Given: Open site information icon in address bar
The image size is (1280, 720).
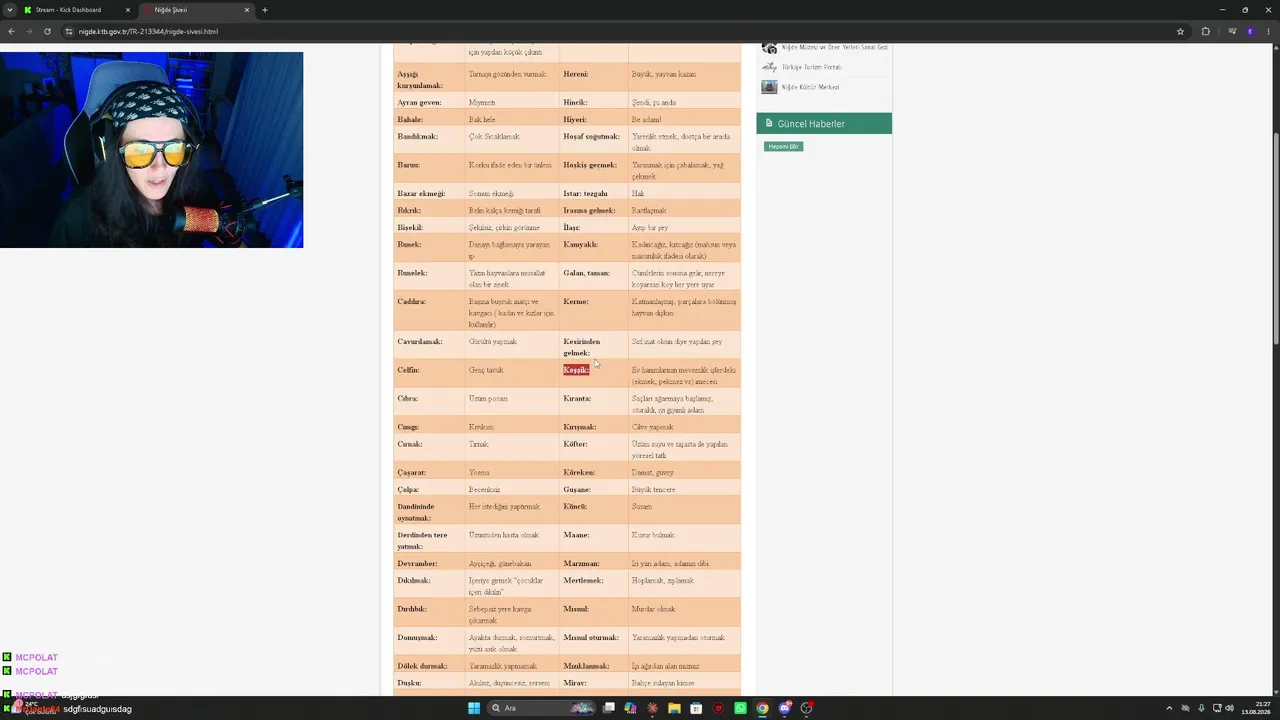Looking at the screenshot, I should point(69,31).
